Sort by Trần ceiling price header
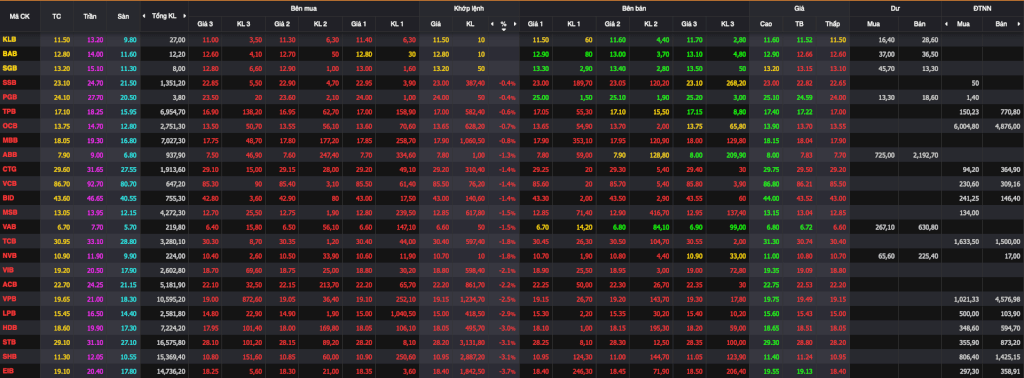Screen dimensions: 1024x378 click(89, 16)
